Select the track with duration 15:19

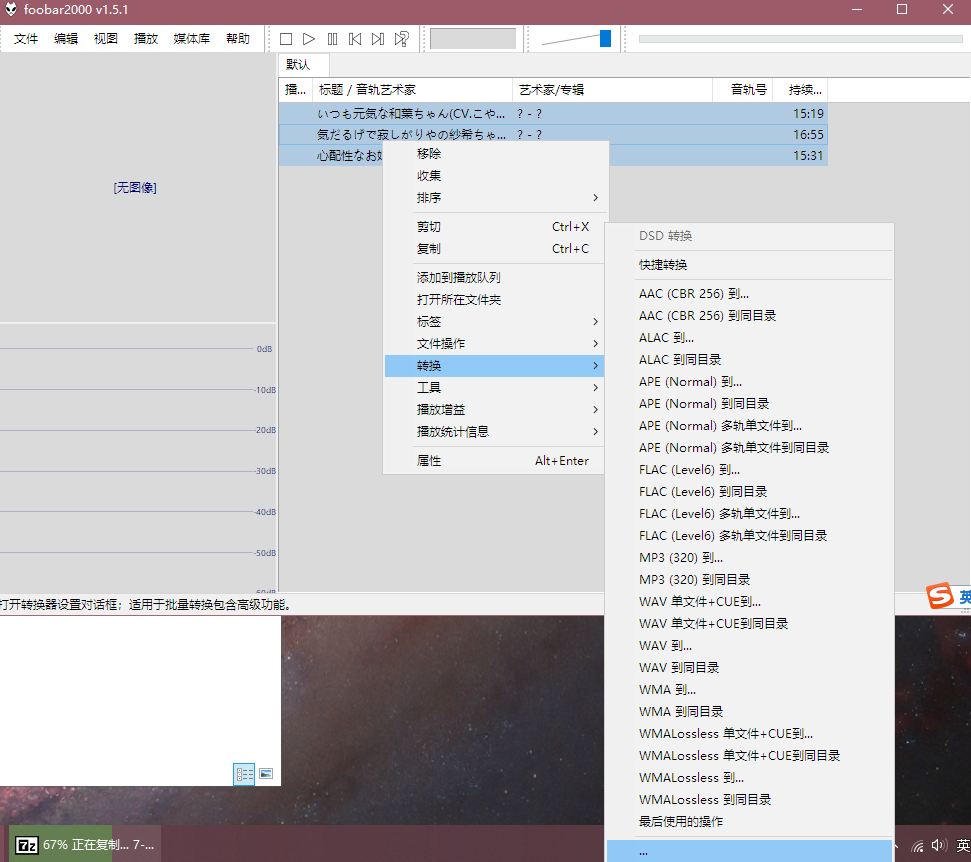553,113
